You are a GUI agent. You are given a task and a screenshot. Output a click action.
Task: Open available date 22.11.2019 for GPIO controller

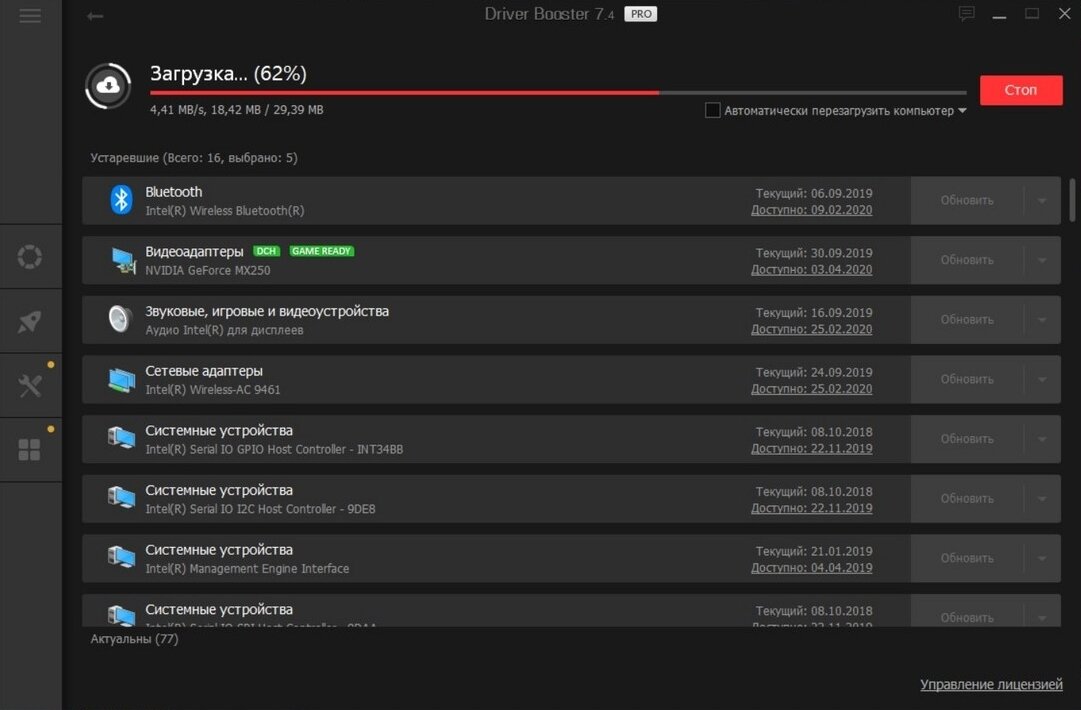tap(811, 449)
